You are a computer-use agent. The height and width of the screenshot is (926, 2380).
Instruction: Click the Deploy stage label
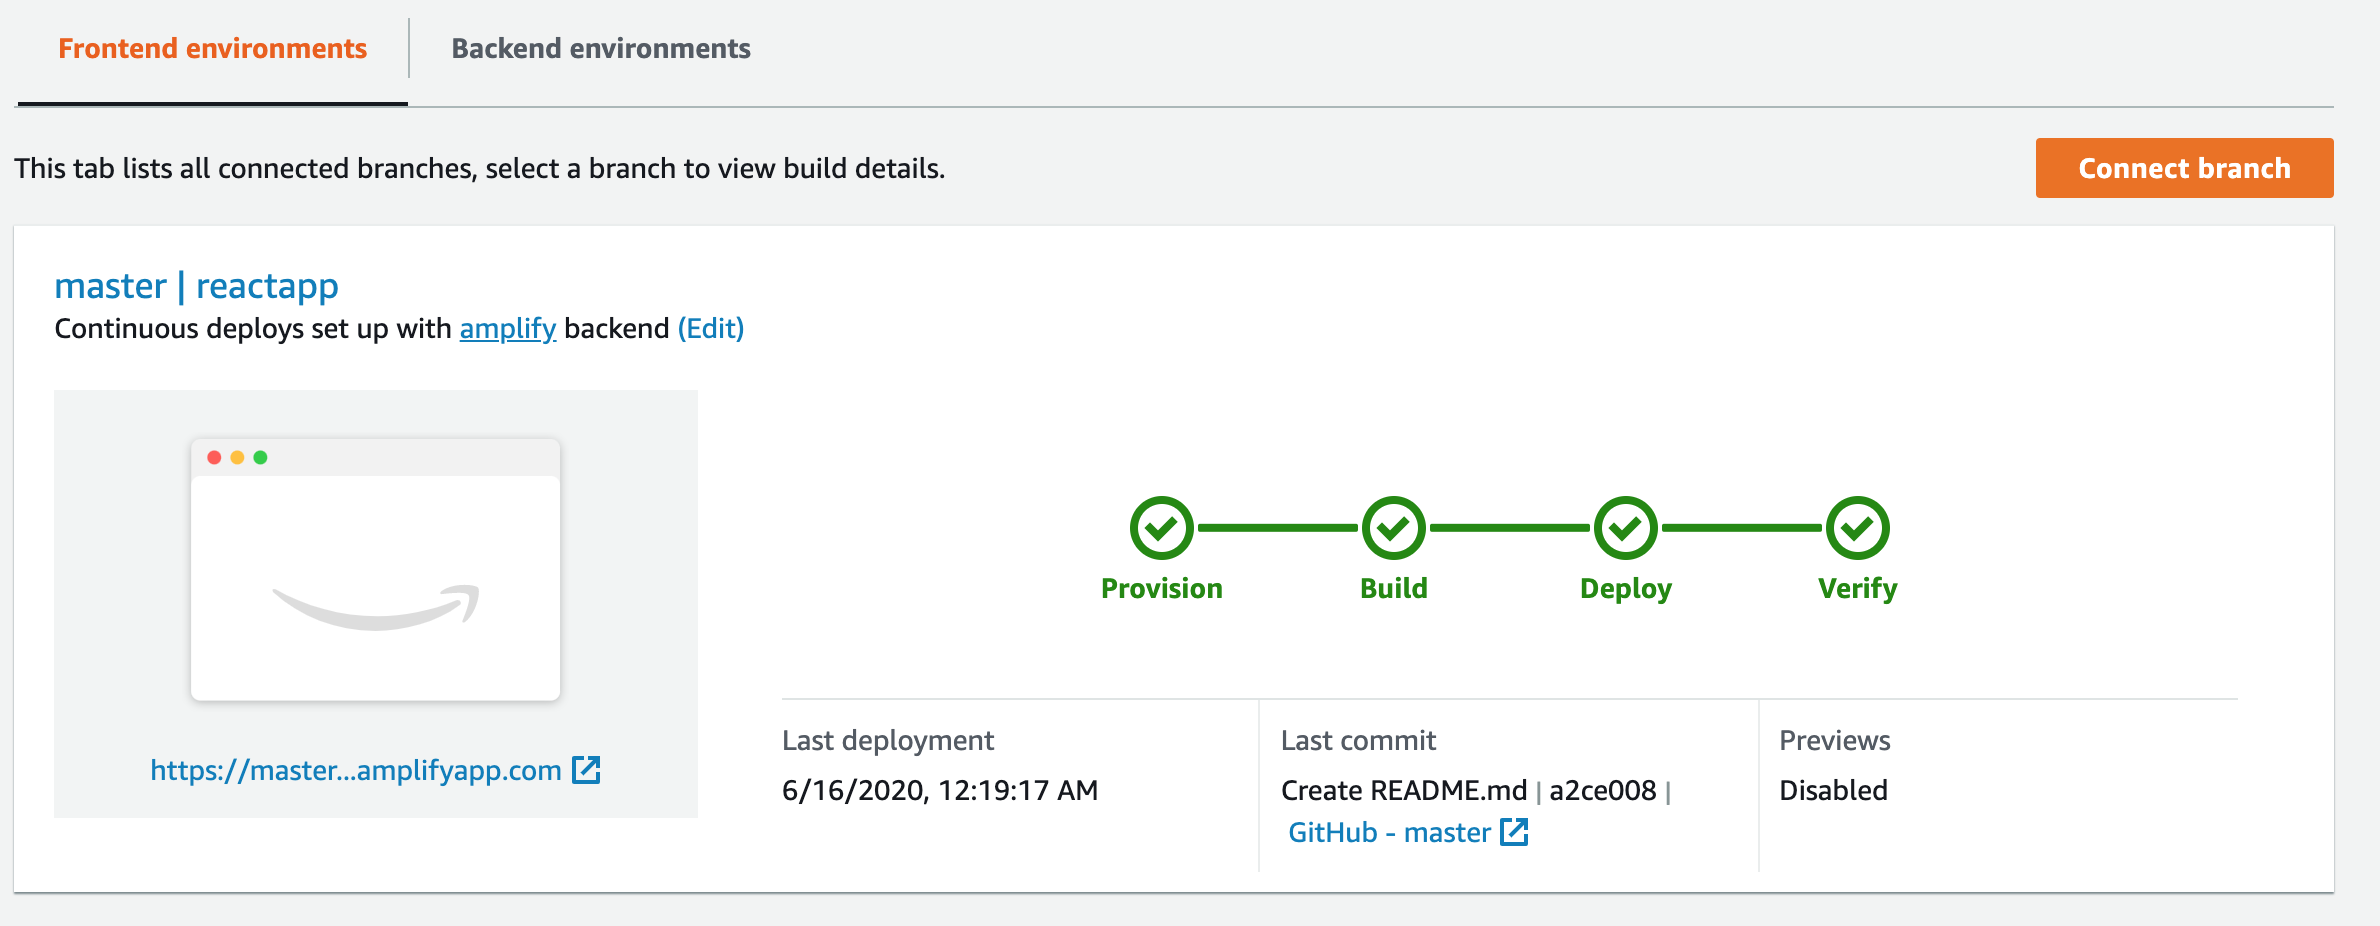(1625, 588)
